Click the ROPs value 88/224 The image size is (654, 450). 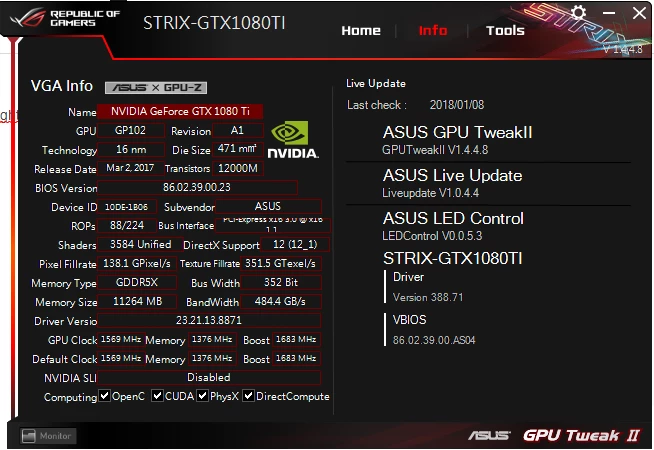[127, 226]
